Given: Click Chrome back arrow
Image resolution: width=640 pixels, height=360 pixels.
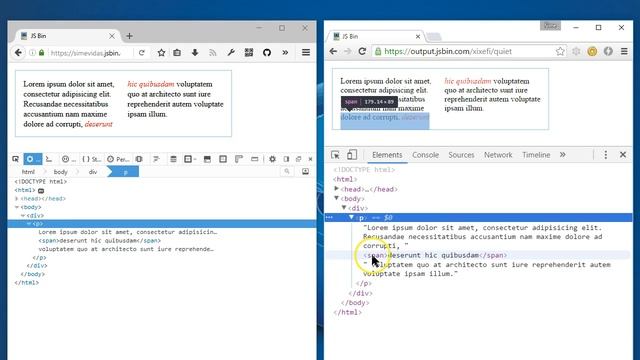Looking at the screenshot, I should tap(333, 51).
